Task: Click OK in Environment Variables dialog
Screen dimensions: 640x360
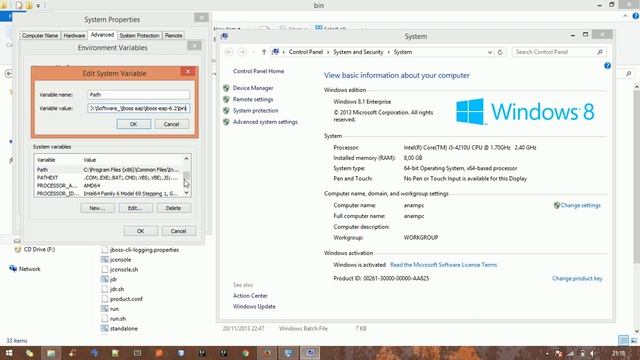Action: pyautogui.click(x=140, y=231)
